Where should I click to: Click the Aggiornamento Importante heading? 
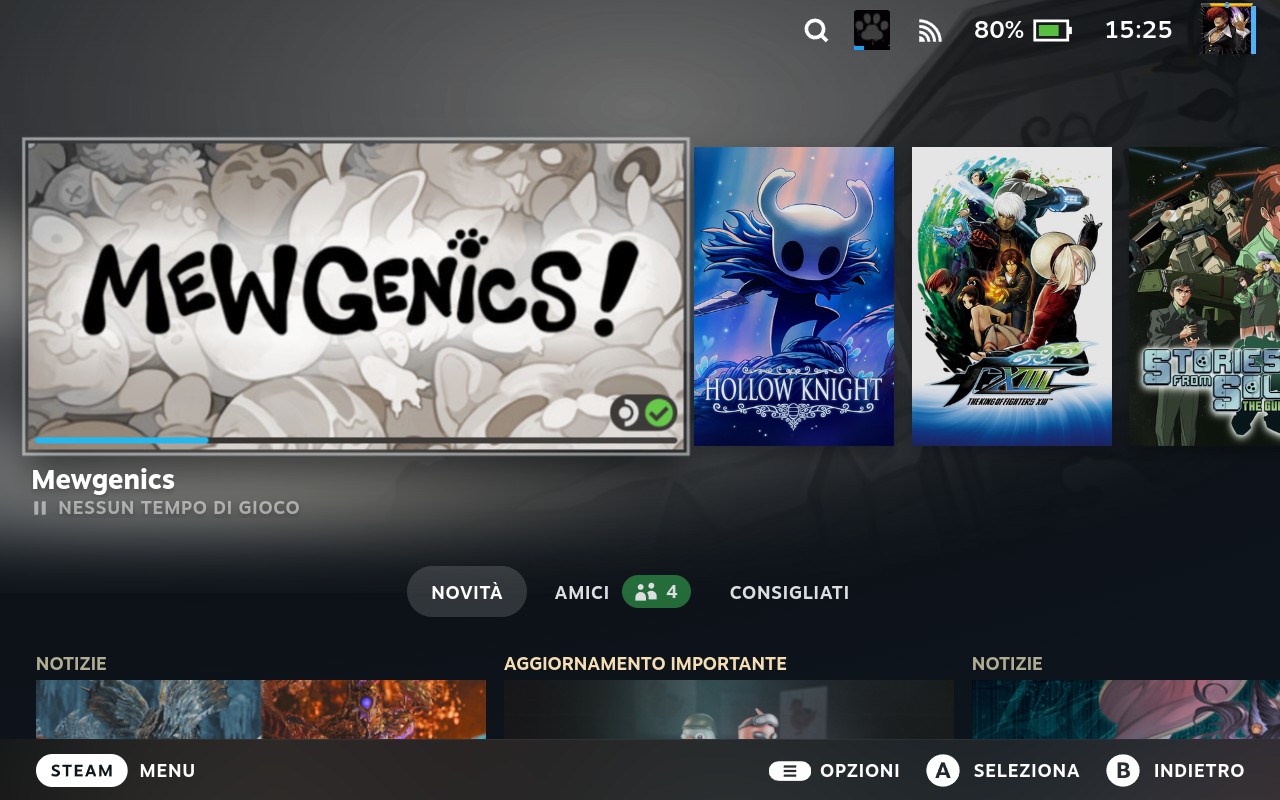pos(645,664)
